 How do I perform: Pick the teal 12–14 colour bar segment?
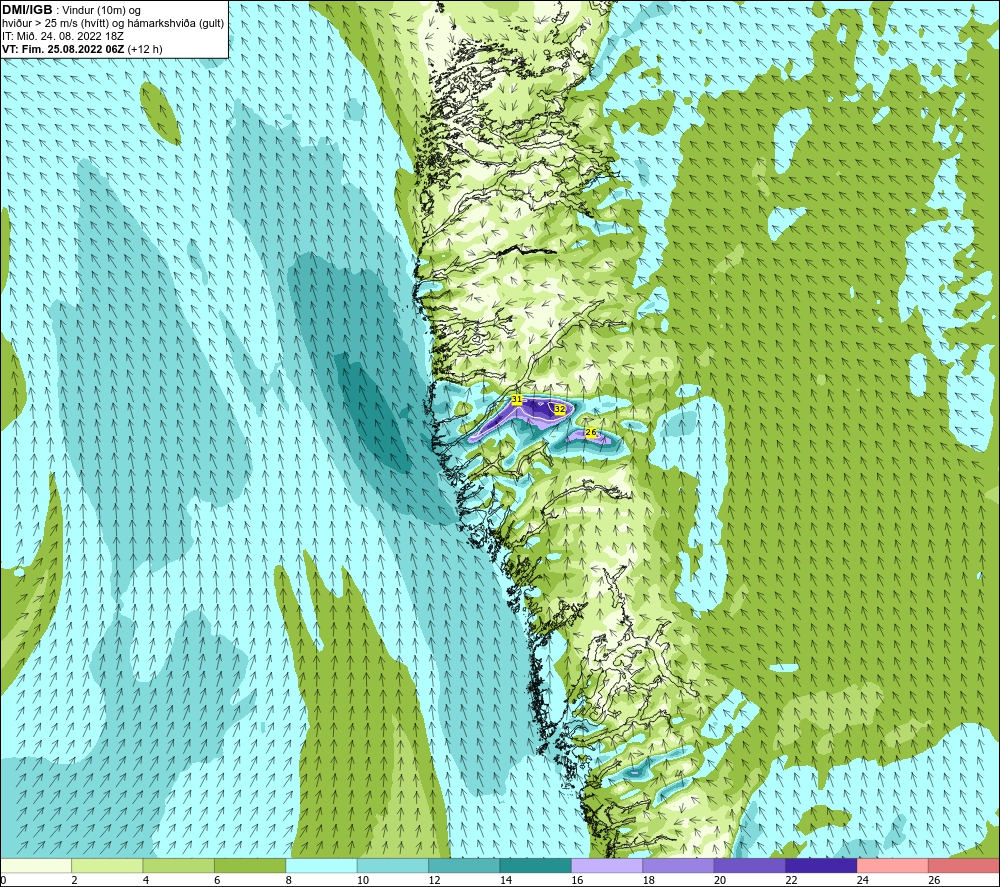click(464, 866)
